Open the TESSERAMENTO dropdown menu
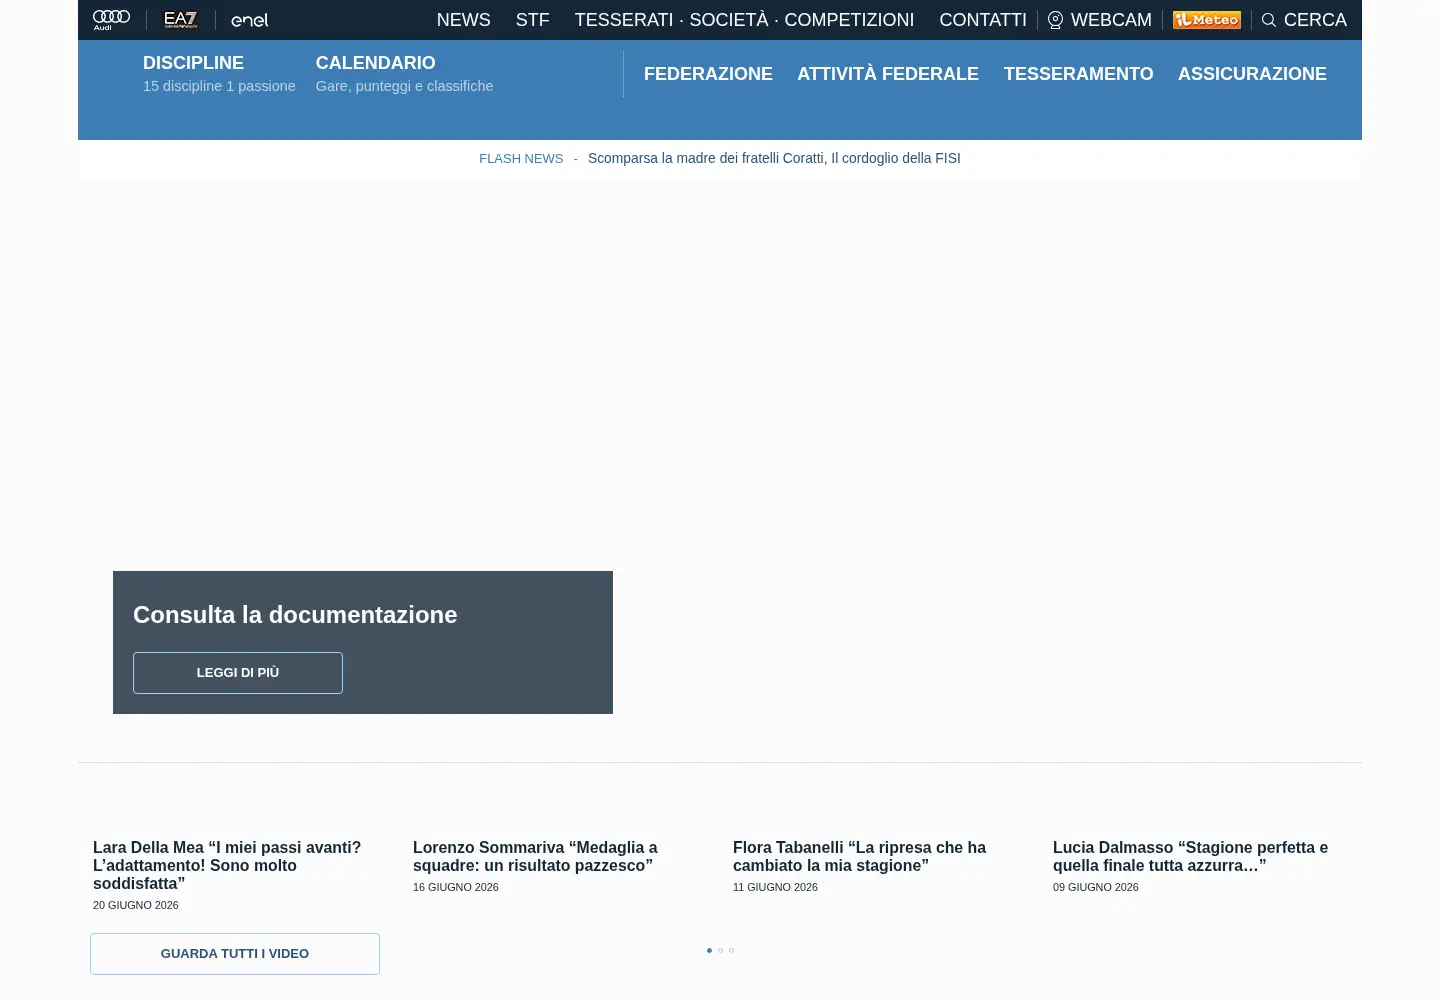Screen dimensions: 1440x1000 pyautogui.click(x=1078, y=74)
